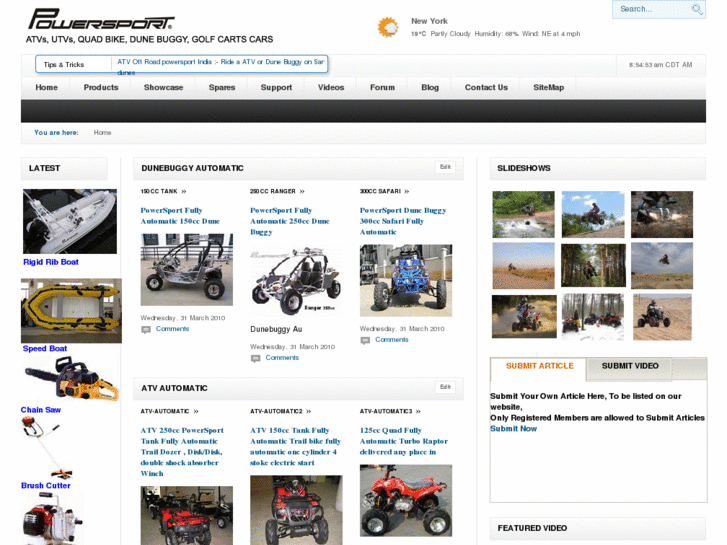Viewport: 727px width, 545px height.
Task: Click comment bubble under 300cc Safari article
Action: coord(365,340)
